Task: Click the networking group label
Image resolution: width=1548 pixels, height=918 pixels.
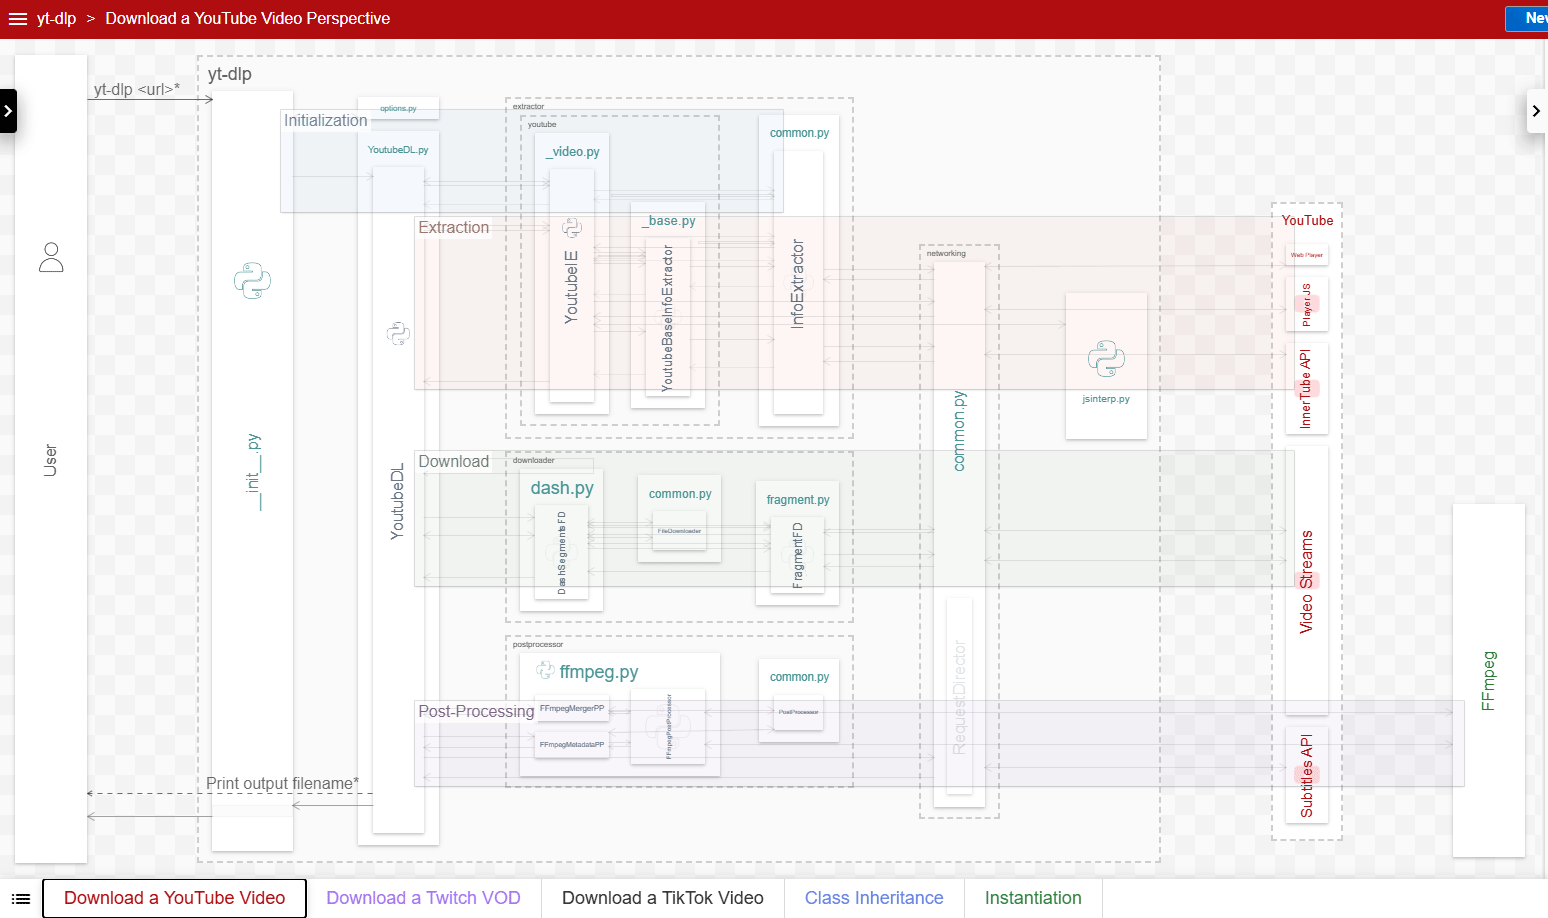Action: (946, 253)
